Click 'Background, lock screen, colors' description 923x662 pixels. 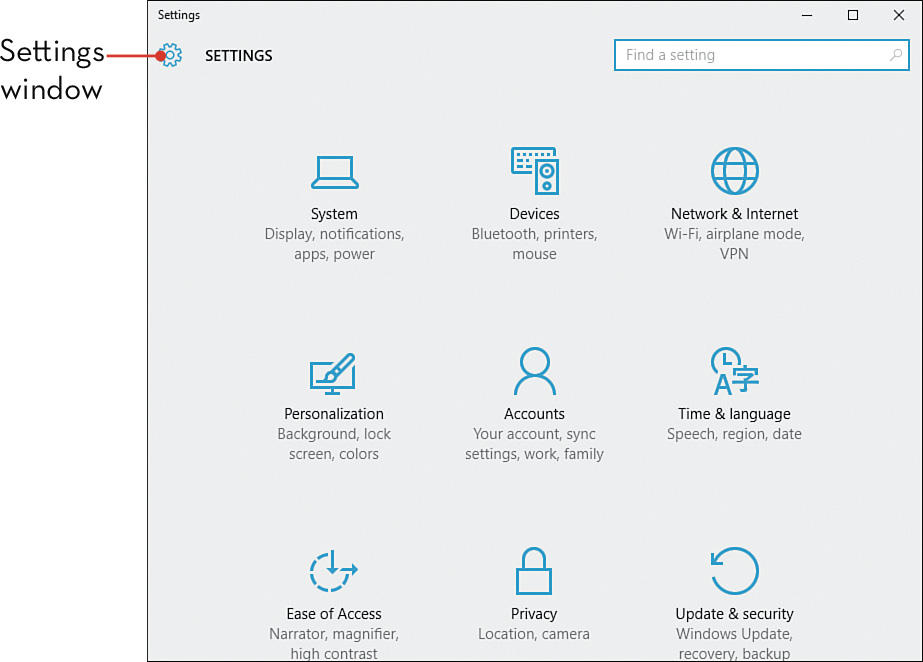[x=334, y=444]
